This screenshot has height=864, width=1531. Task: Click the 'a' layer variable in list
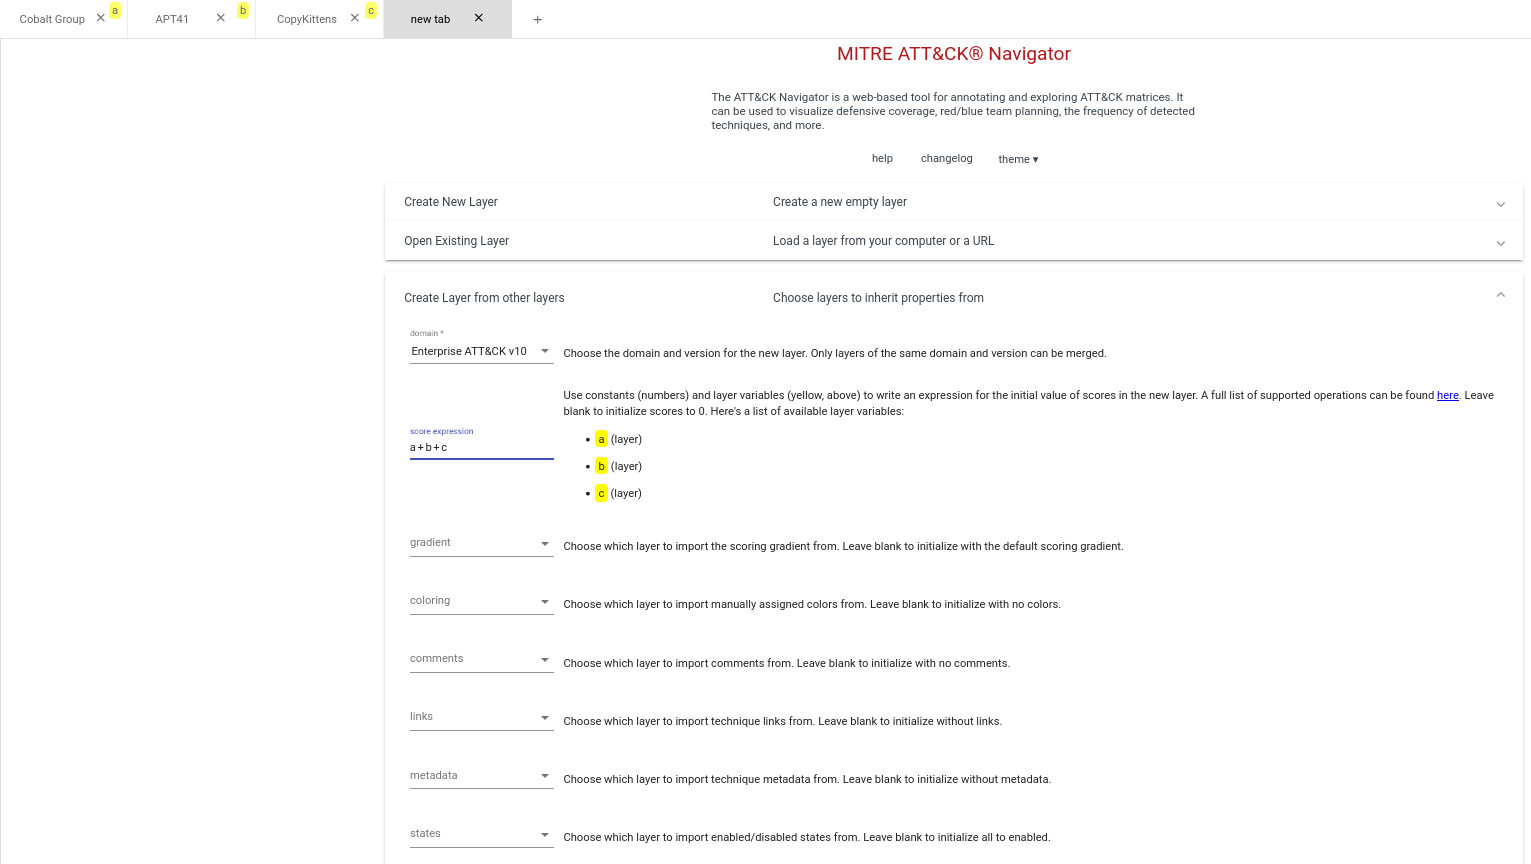tap(601, 439)
